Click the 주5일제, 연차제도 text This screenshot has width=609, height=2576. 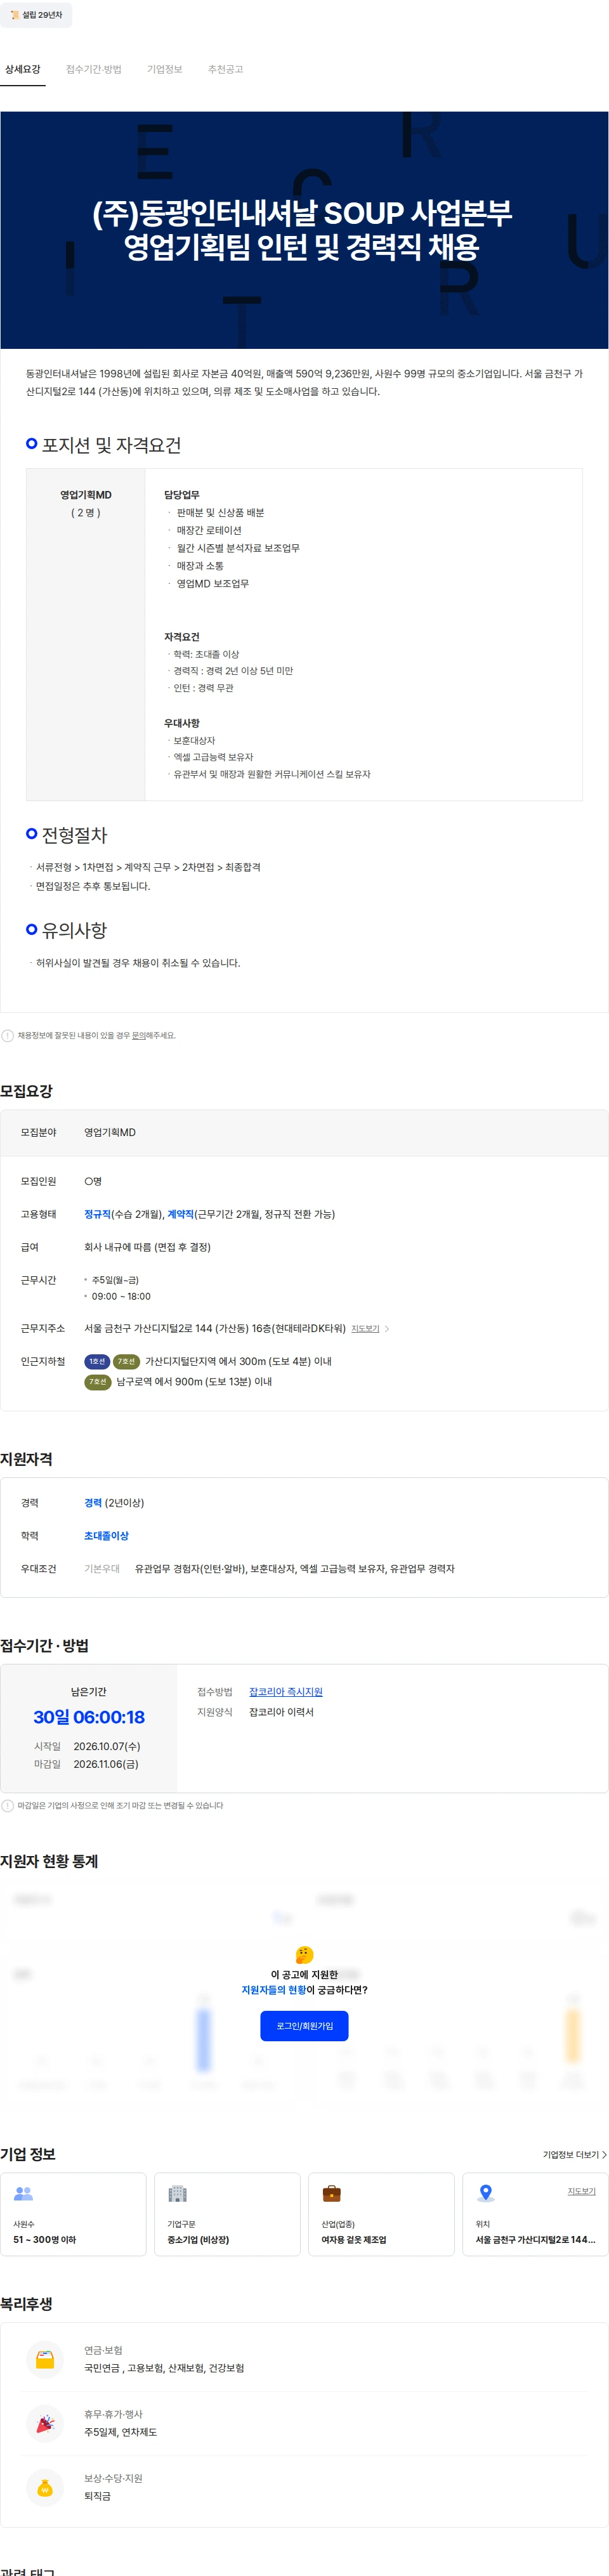[120, 2432]
